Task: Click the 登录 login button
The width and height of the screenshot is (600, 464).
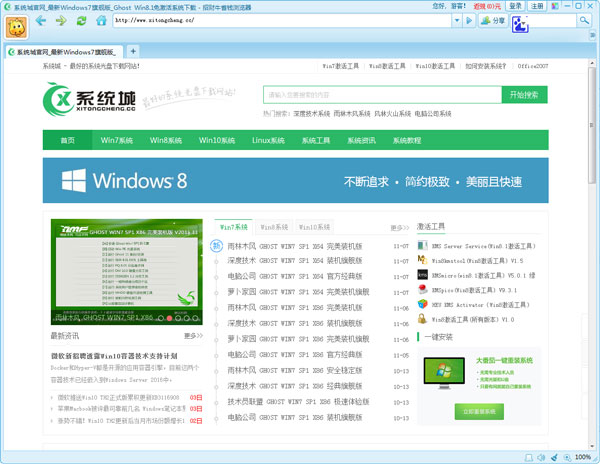Action: 515,6
